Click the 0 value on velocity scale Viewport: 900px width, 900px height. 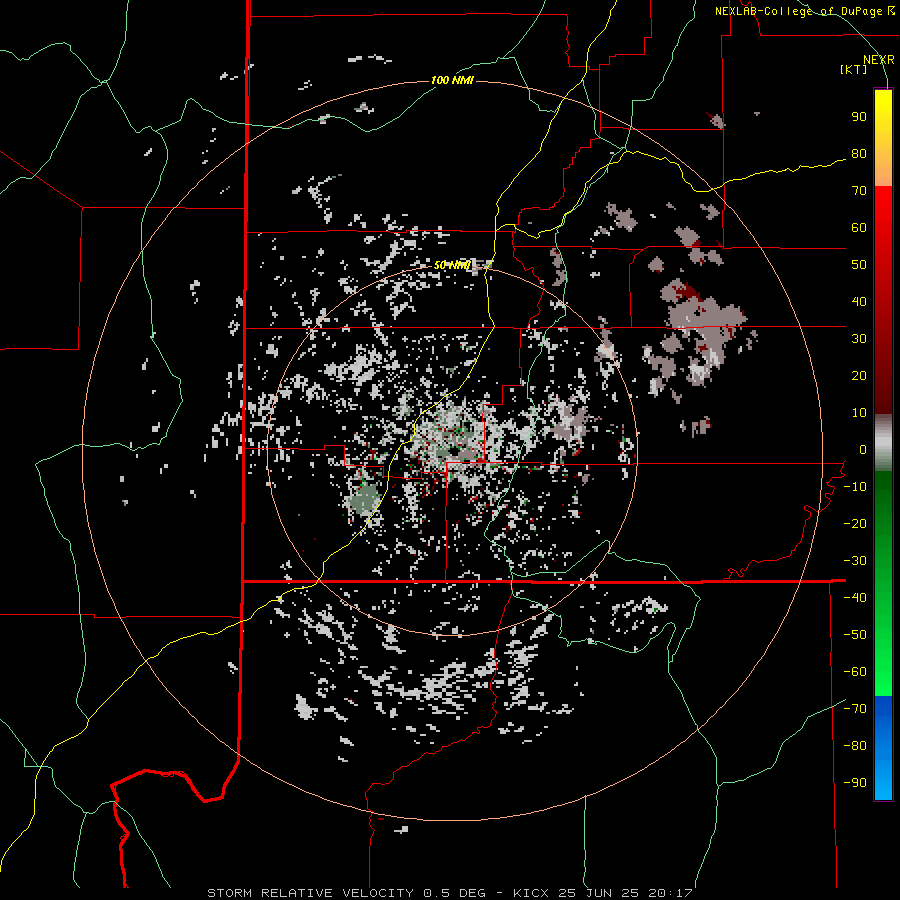863,450
